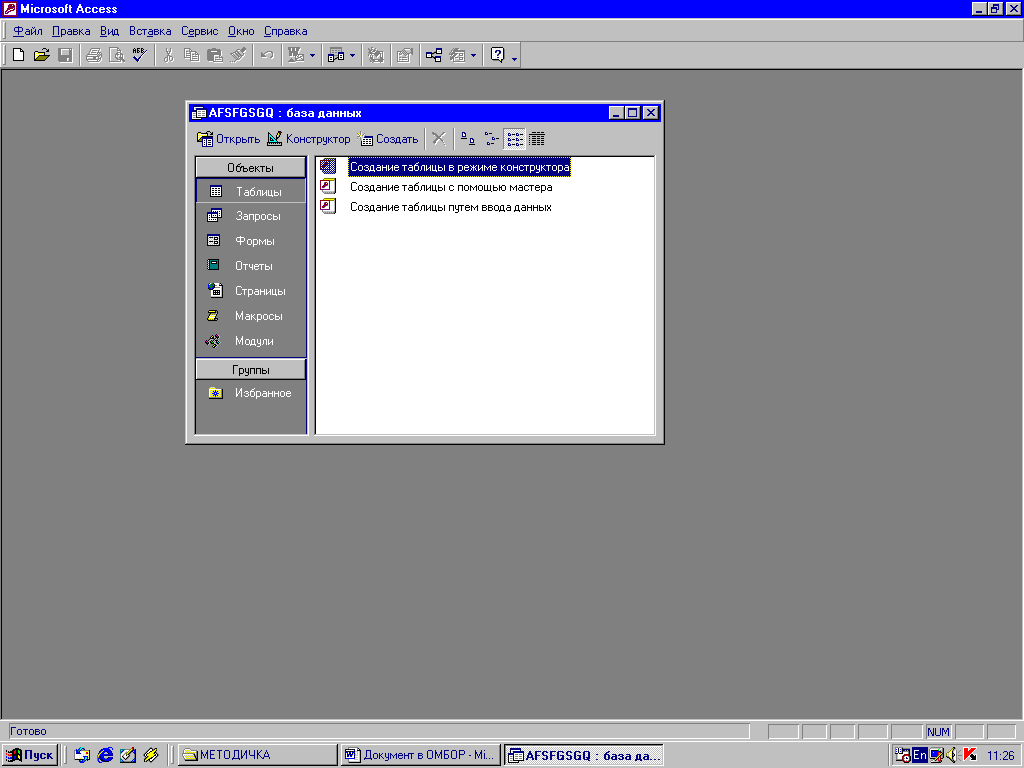1024x768 pixels.
Task: Click the Создать button
Action: click(x=388, y=138)
